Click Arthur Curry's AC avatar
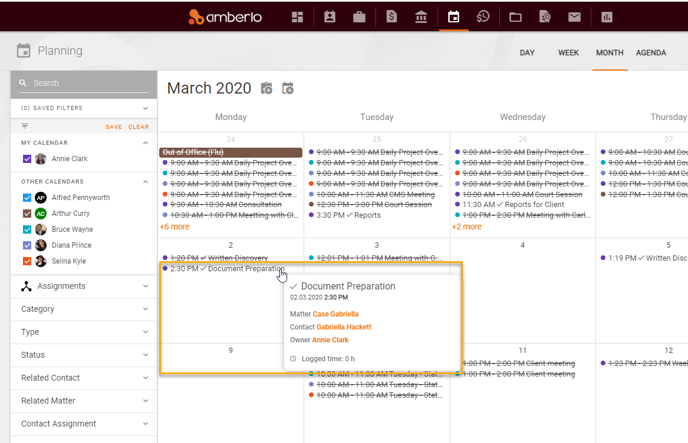 click(41, 214)
